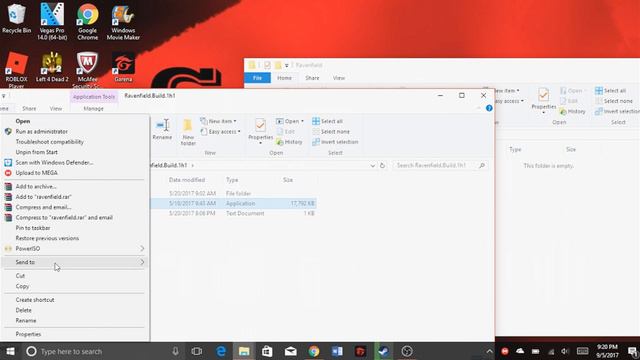Click Select all in the front window ribbon
Viewport: 640px width, 360px height.
(327, 121)
